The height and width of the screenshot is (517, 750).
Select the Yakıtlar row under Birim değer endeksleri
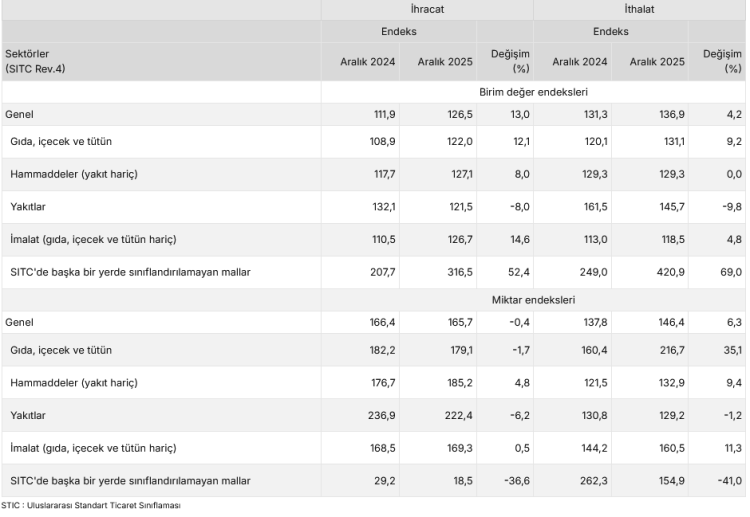pos(29,207)
